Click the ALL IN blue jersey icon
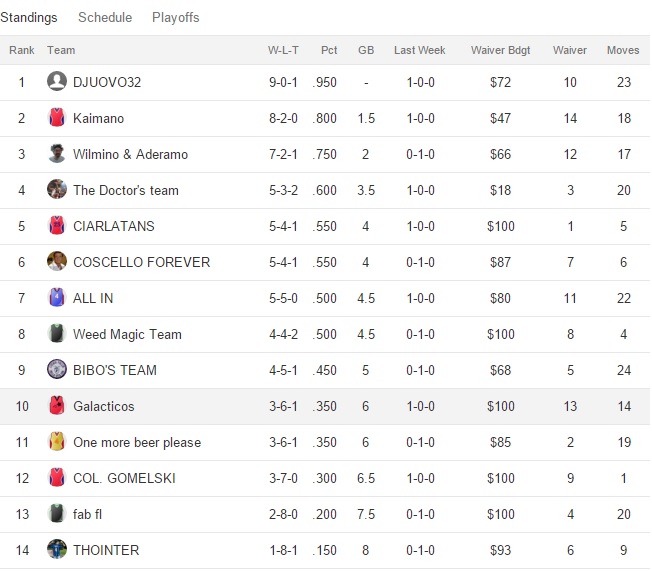Image resolution: width=652 pixels, height=571 pixels. pyautogui.click(x=57, y=298)
